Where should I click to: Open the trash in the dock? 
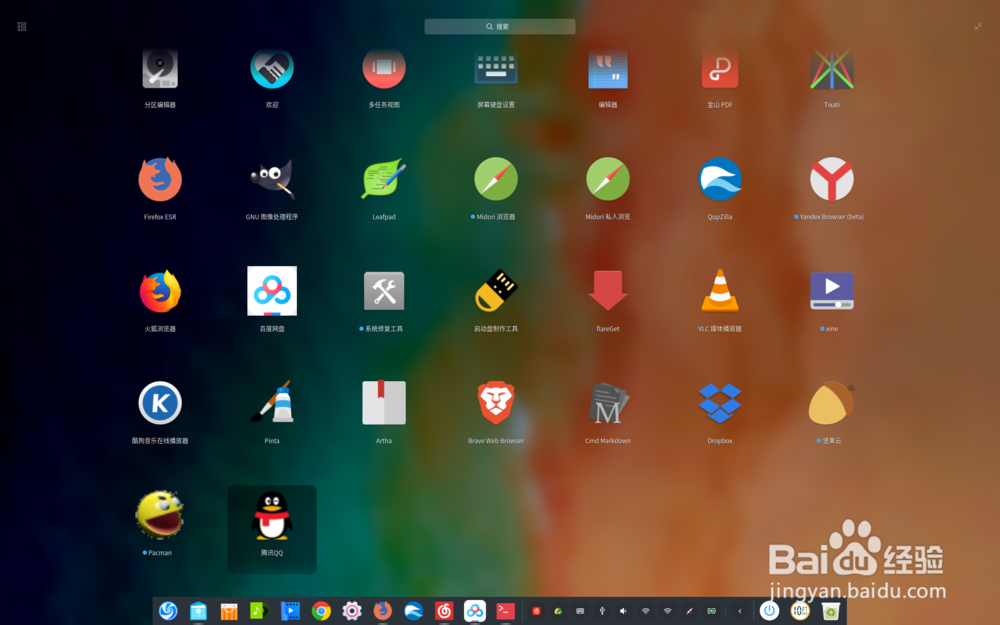[830, 611]
